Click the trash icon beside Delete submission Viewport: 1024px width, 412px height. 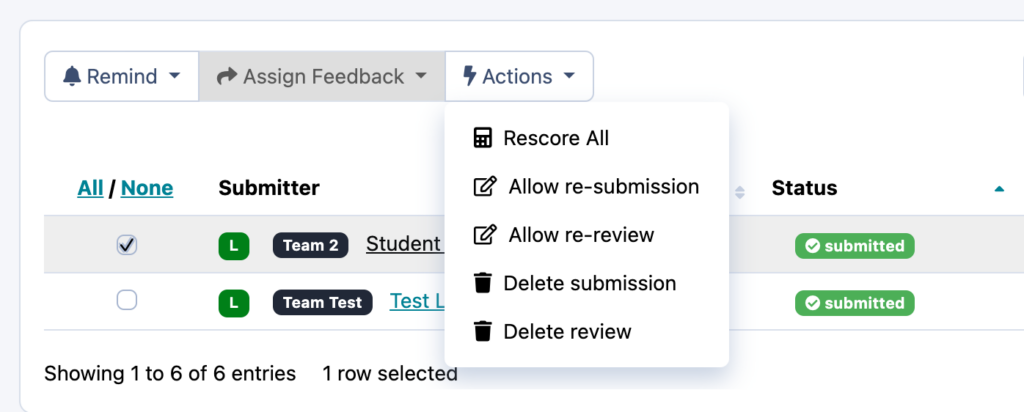click(483, 283)
